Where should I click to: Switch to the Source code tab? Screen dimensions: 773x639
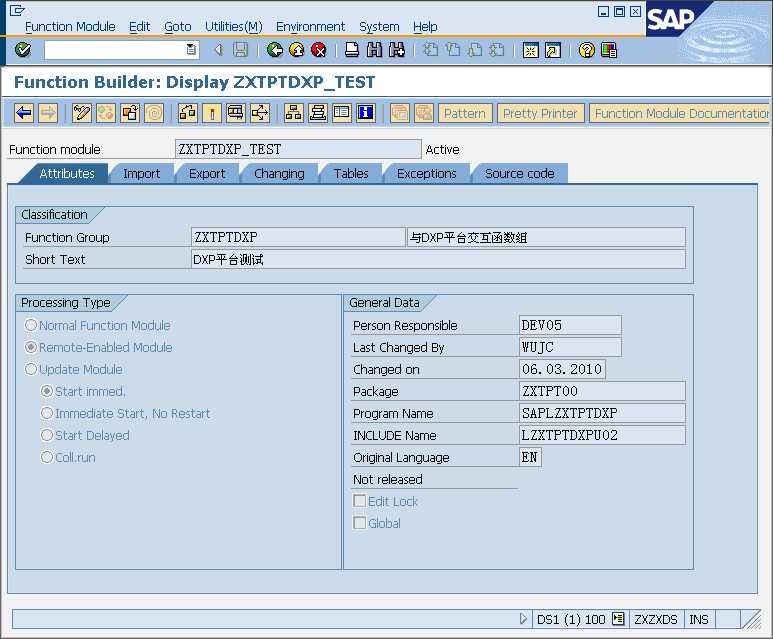(520, 174)
